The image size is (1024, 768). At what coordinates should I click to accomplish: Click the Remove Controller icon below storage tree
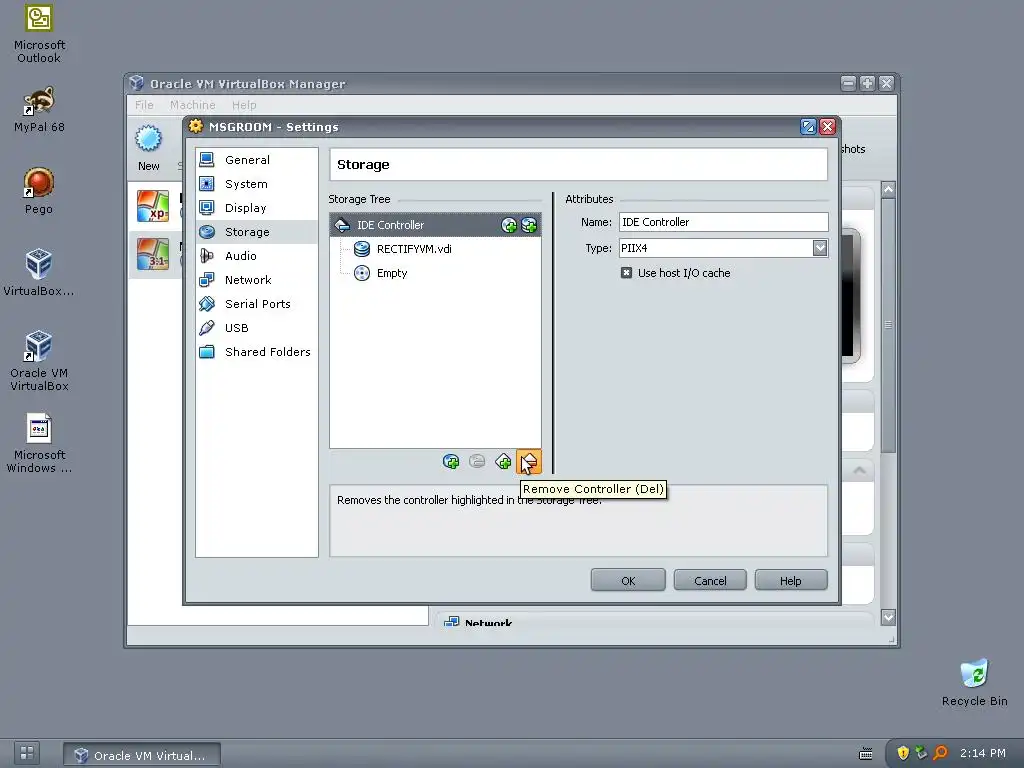[x=529, y=462]
